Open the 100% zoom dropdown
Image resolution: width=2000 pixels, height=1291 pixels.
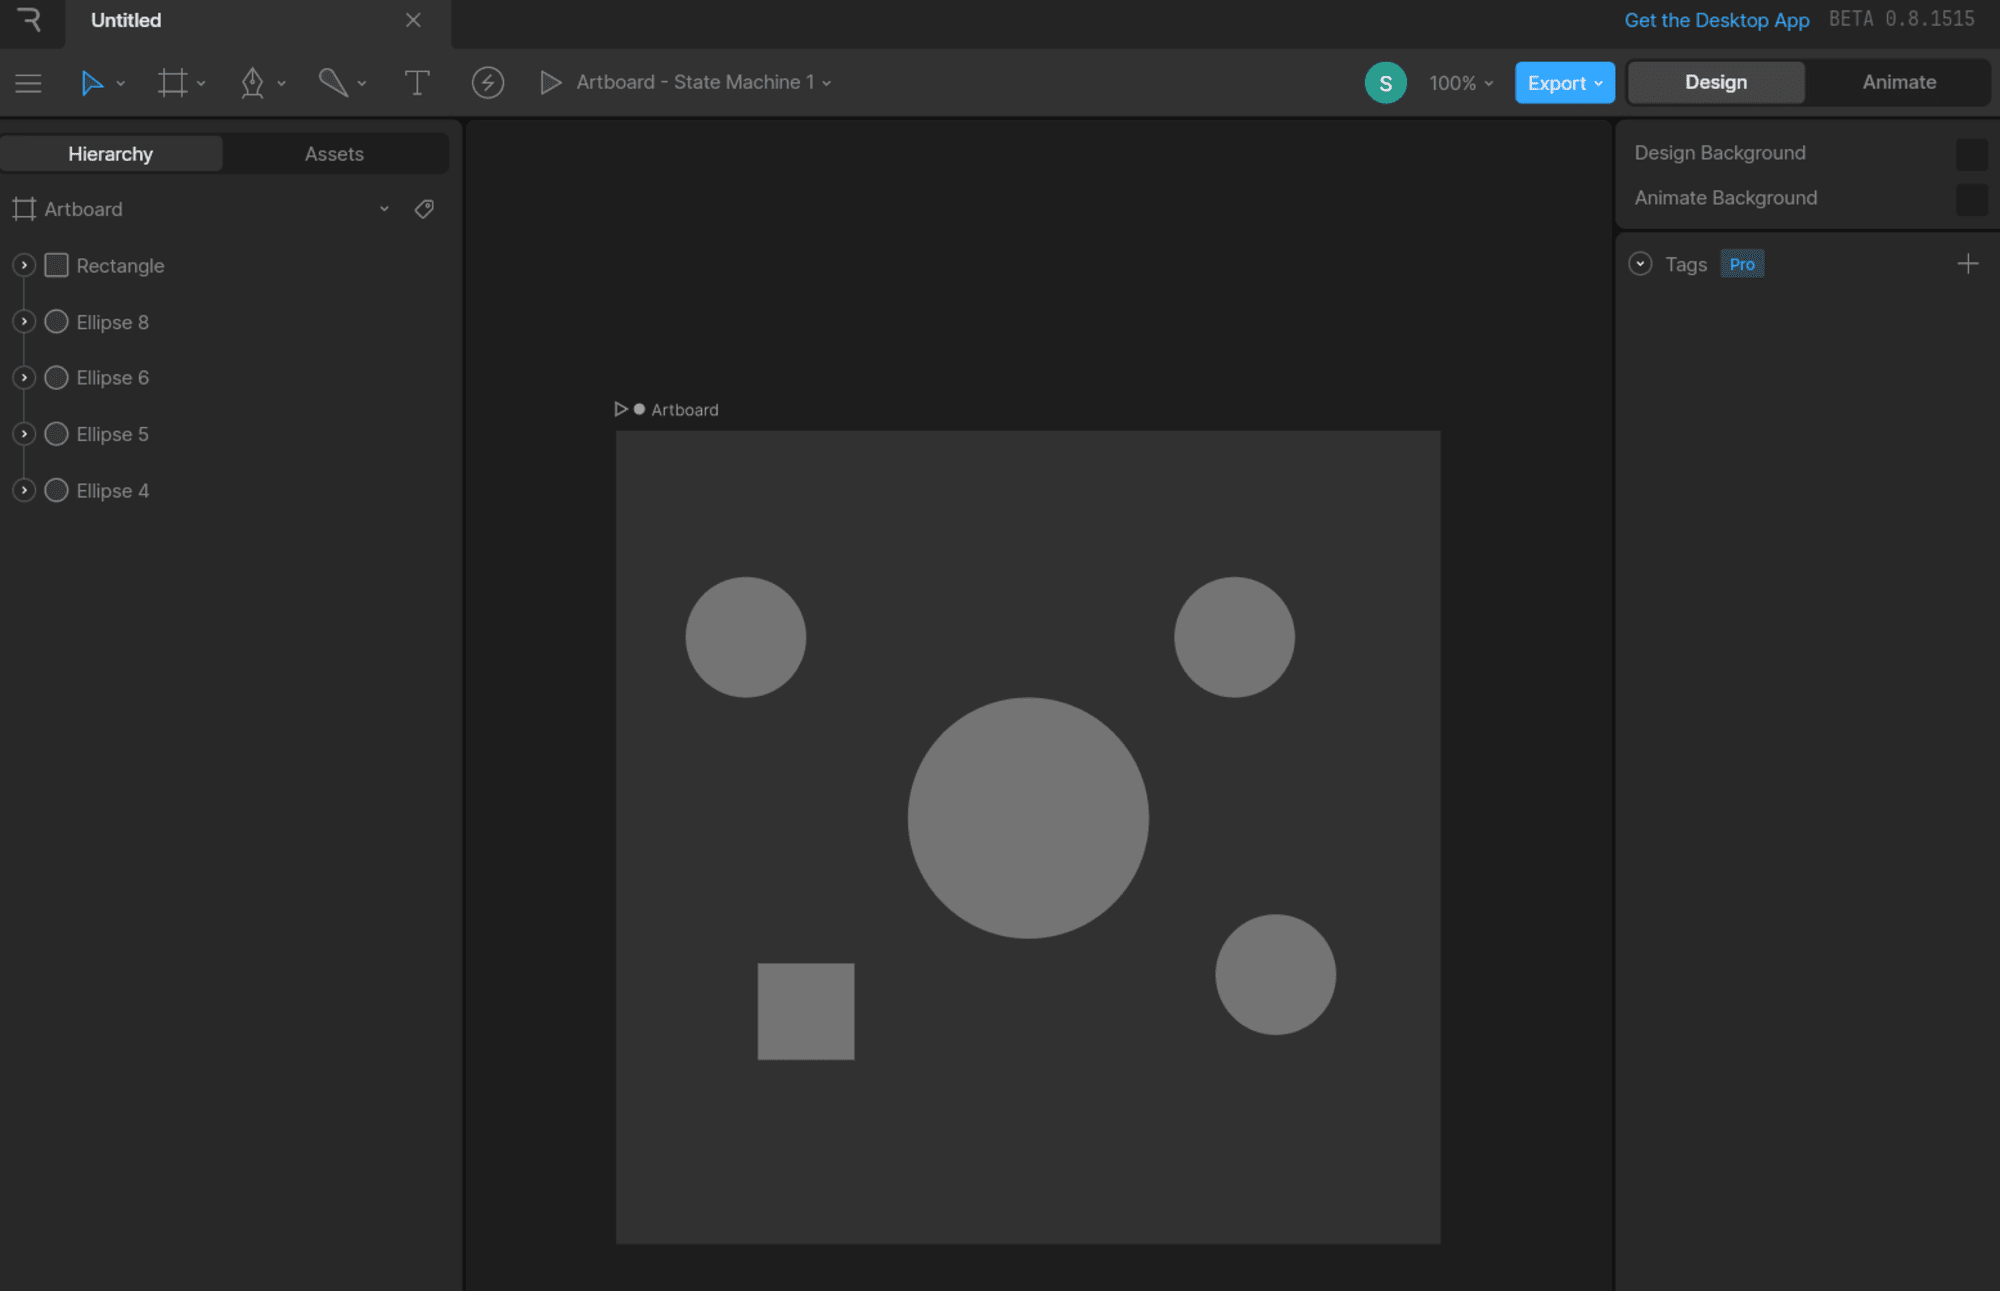(1461, 83)
